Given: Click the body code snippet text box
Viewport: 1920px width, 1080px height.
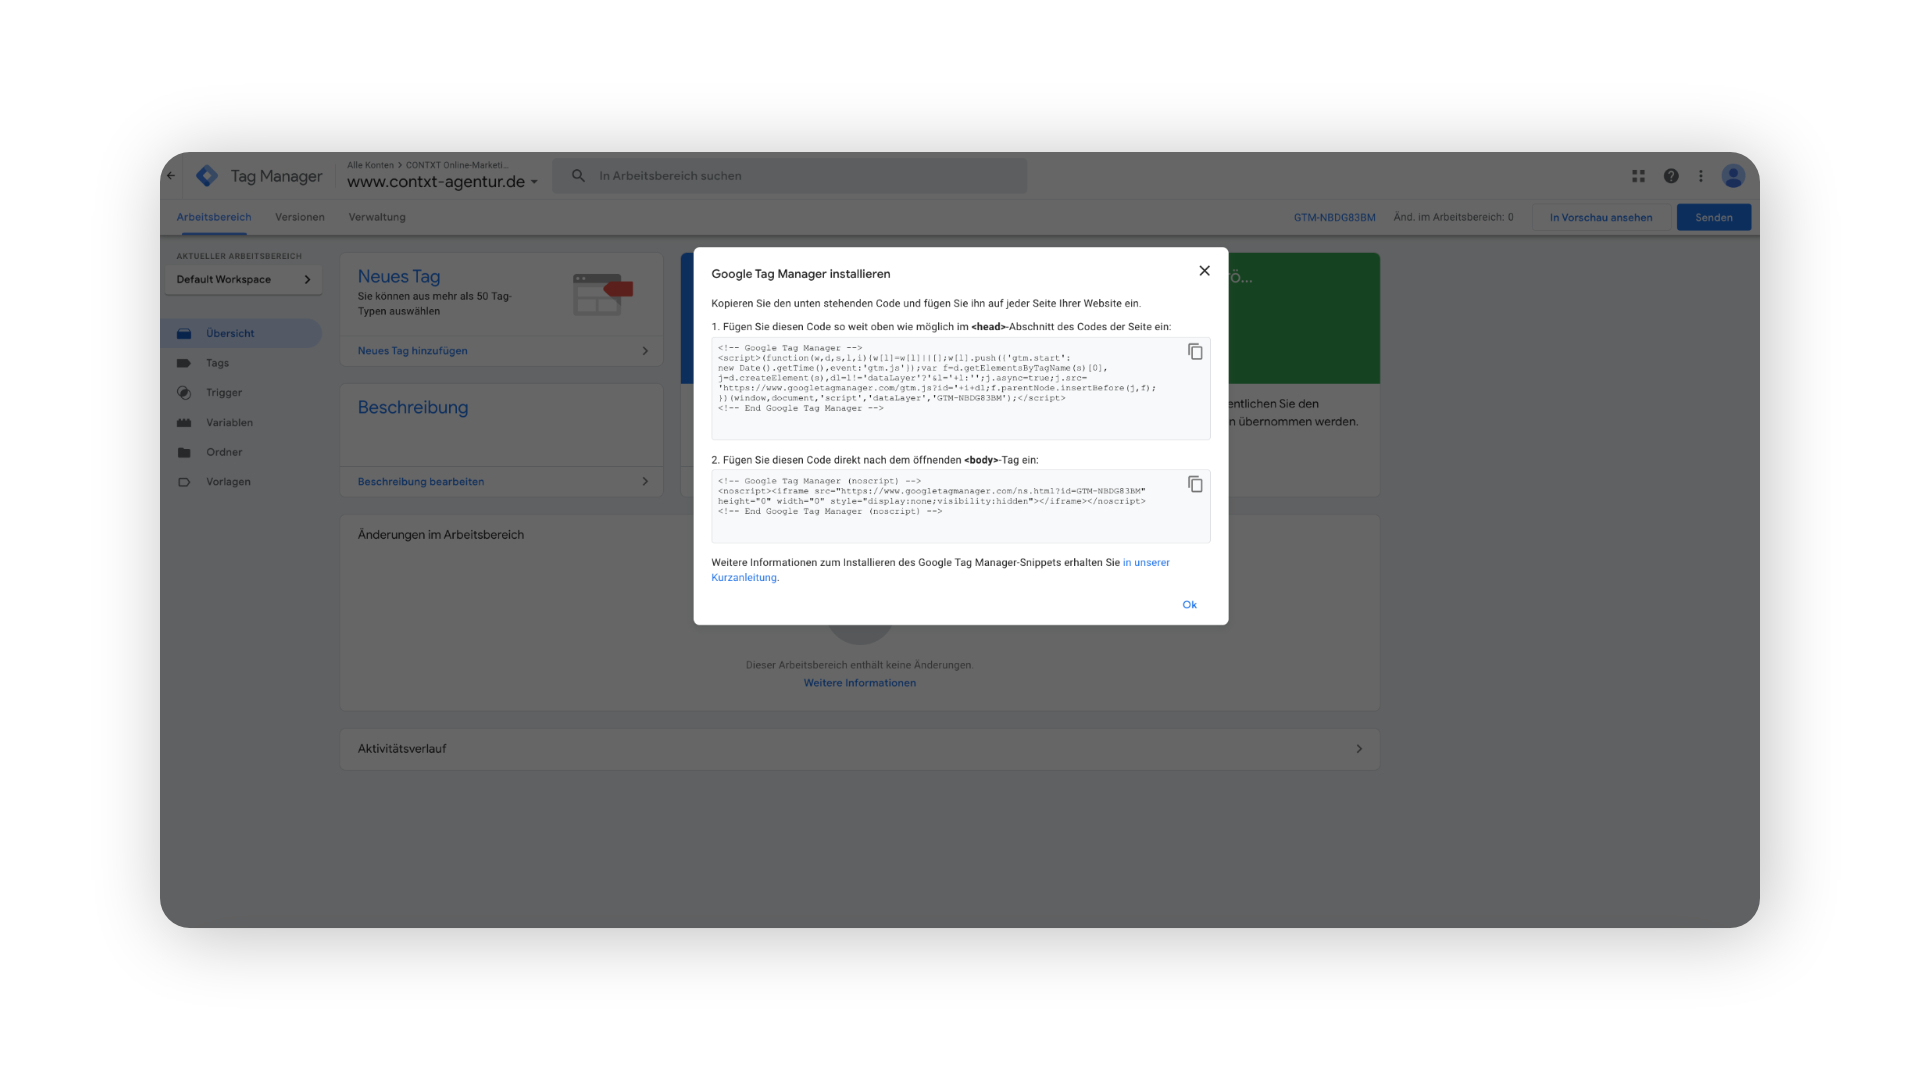Looking at the screenshot, I should click(961, 507).
